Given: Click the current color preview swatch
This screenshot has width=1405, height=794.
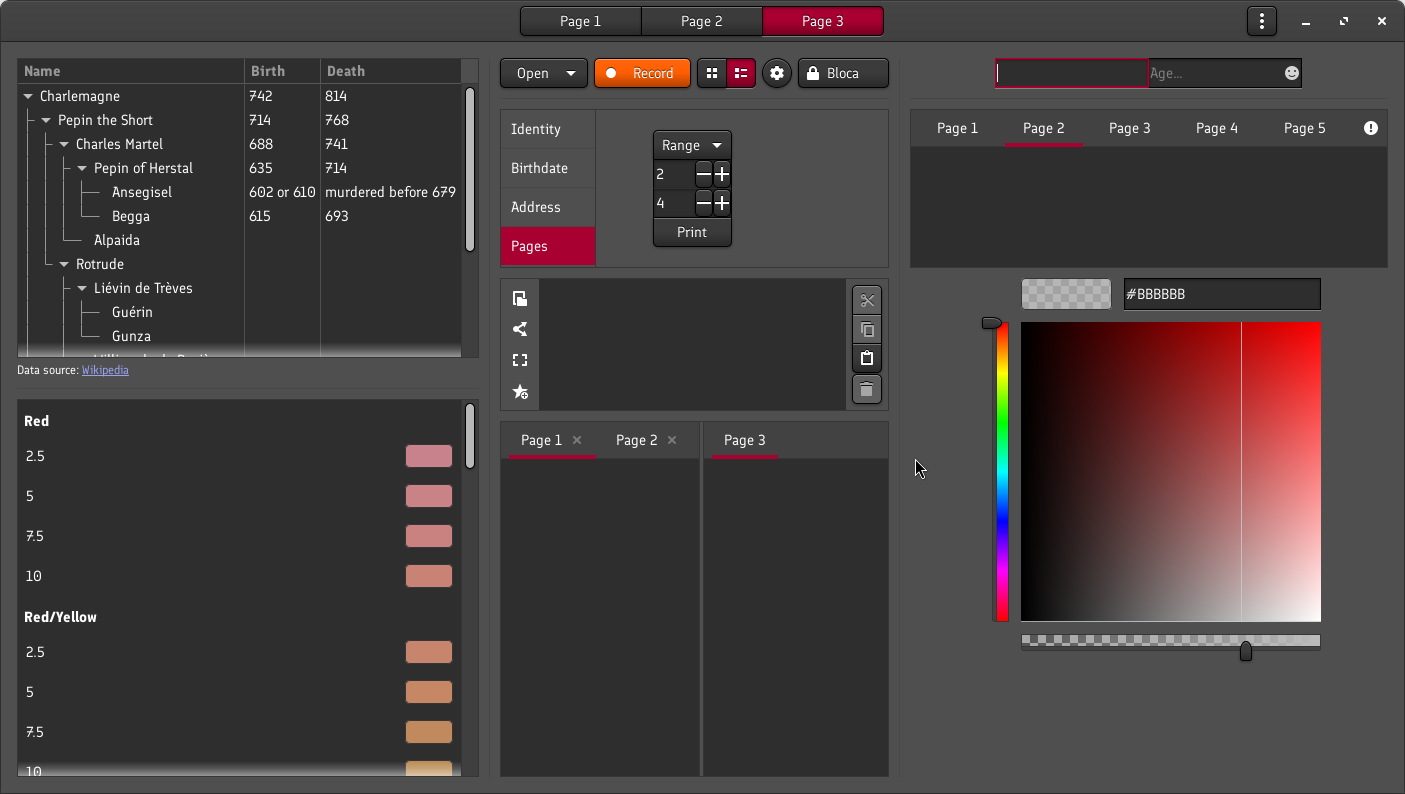Looking at the screenshot, I should (1066, 294).
